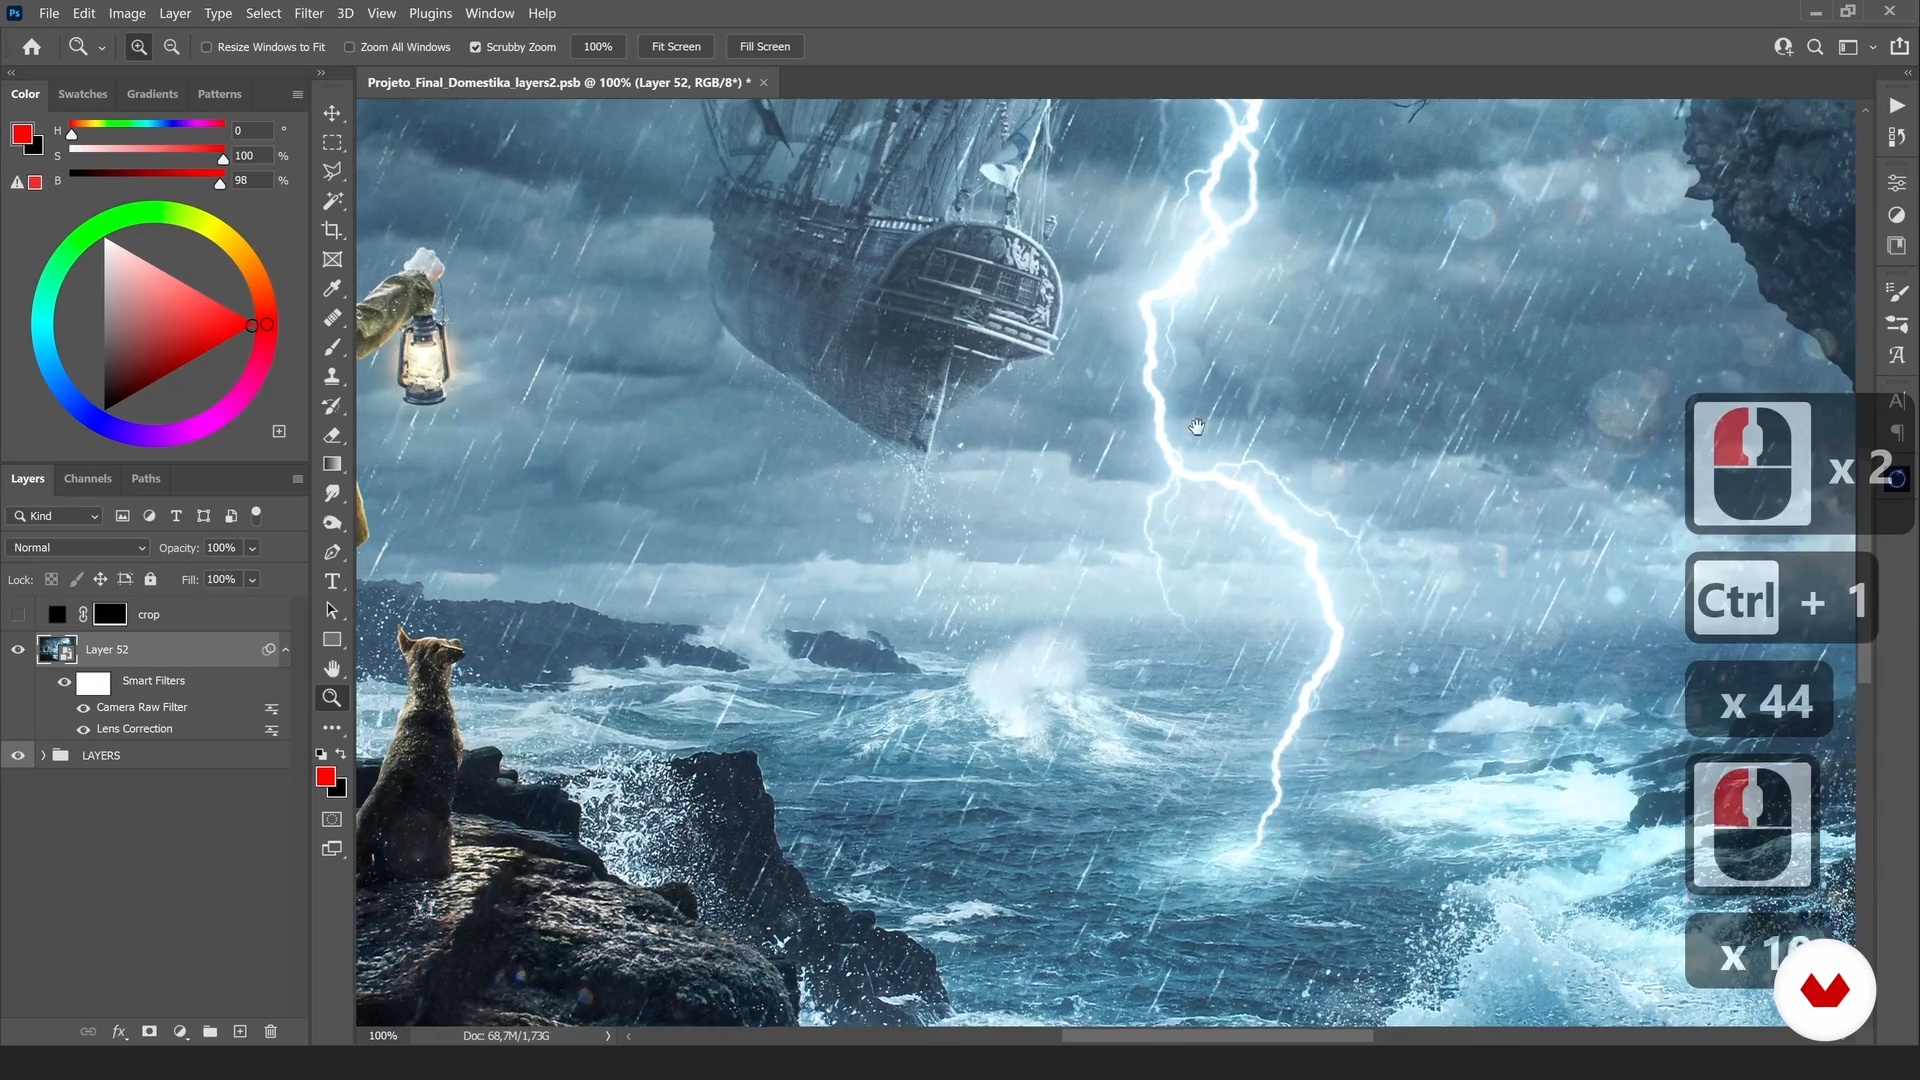This screenshot has height=1080, width=1920.
Task: Click the Fill Screen button
Action: (x=765, y=47)
